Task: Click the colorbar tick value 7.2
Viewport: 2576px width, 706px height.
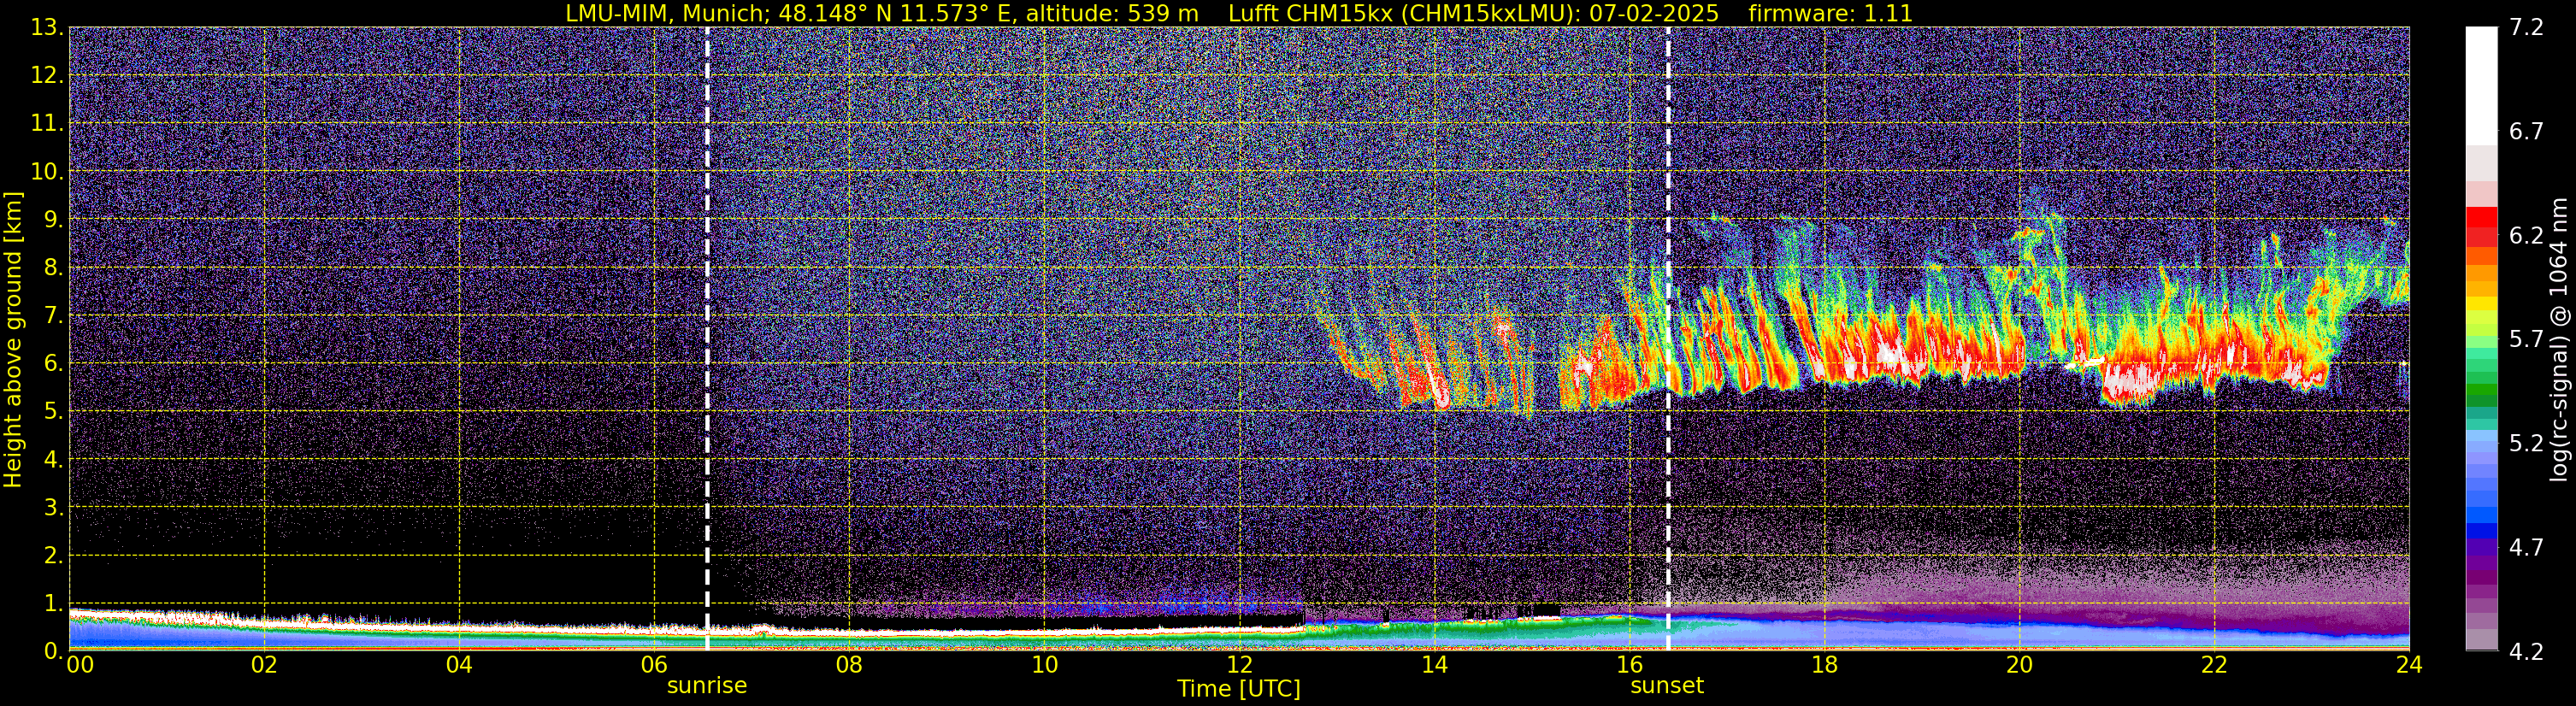Action: 2526,28
